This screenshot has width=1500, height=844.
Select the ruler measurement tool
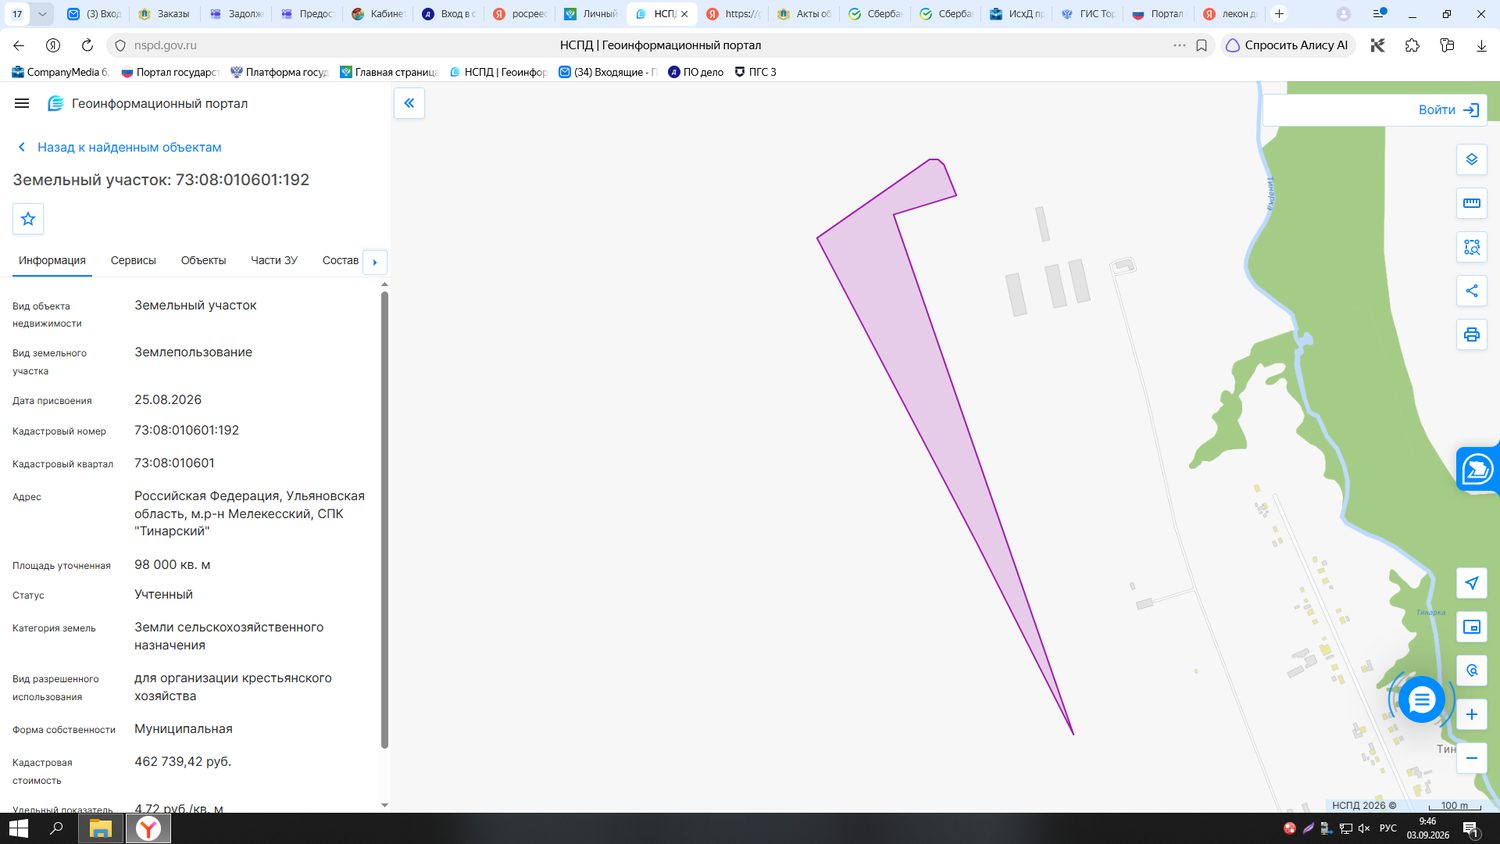click(1471, 203)
